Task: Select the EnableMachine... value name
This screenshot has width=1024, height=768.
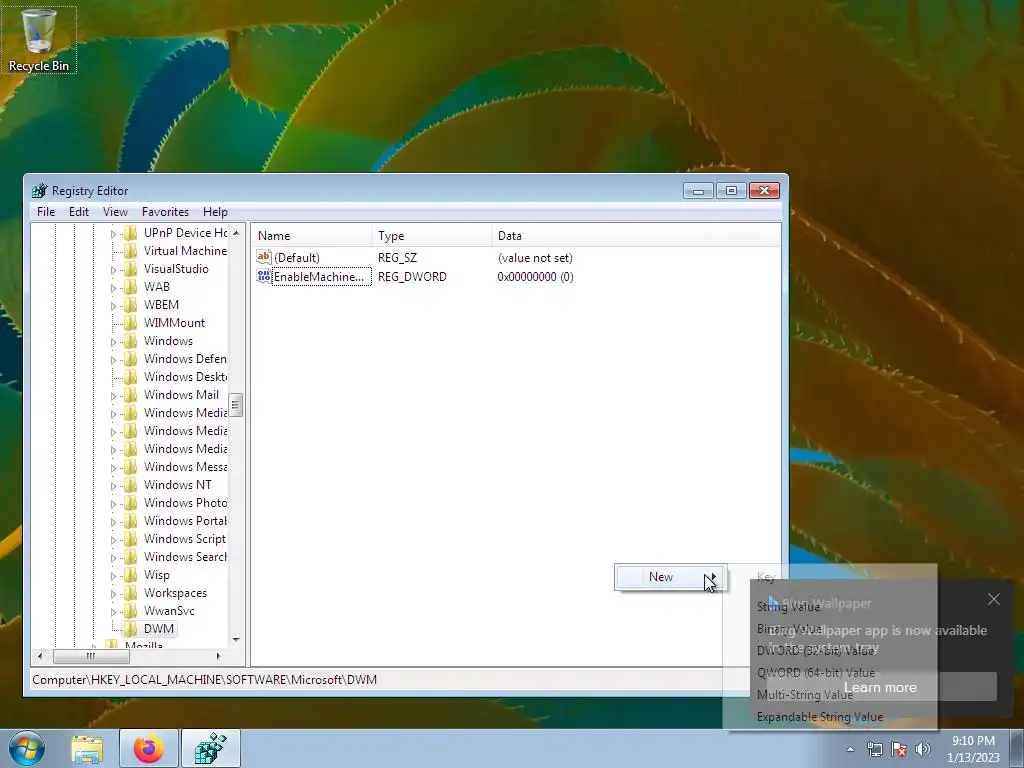Action: (321, 276)
